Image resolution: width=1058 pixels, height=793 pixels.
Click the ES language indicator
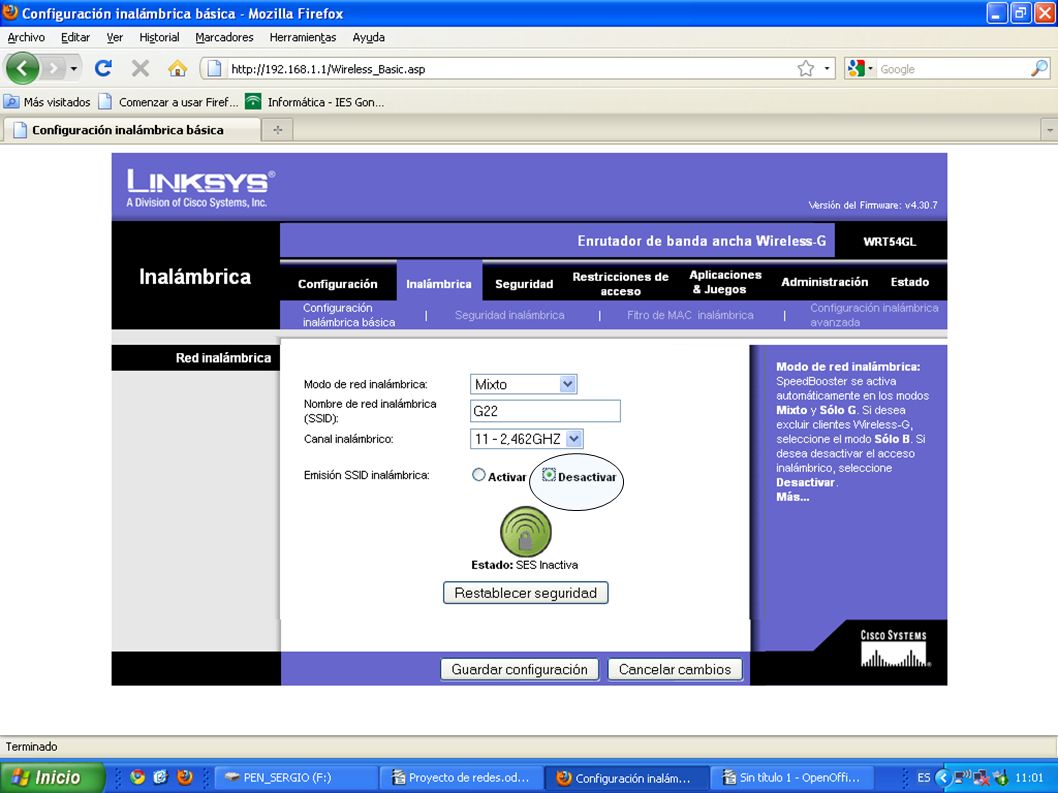coord(923,777)
